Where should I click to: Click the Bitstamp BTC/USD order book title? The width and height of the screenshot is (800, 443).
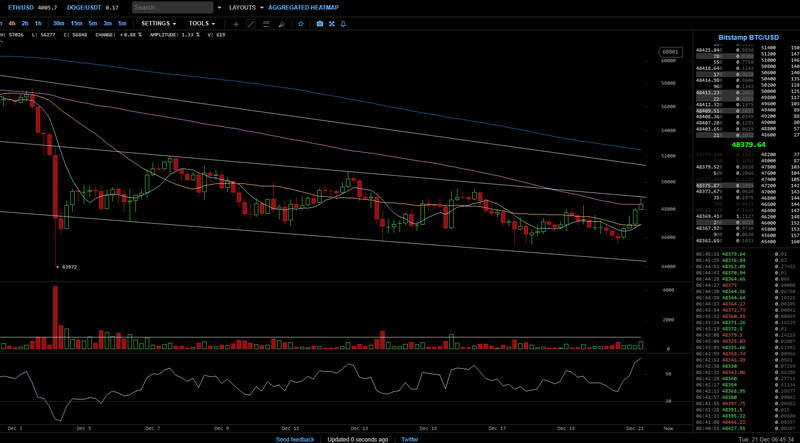tap(748, 38)
